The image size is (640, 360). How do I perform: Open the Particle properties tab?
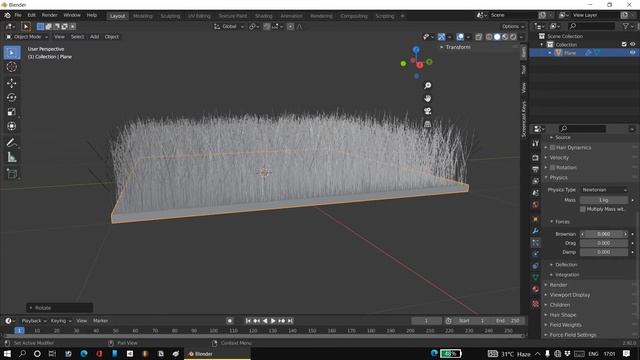pos(535,243)
